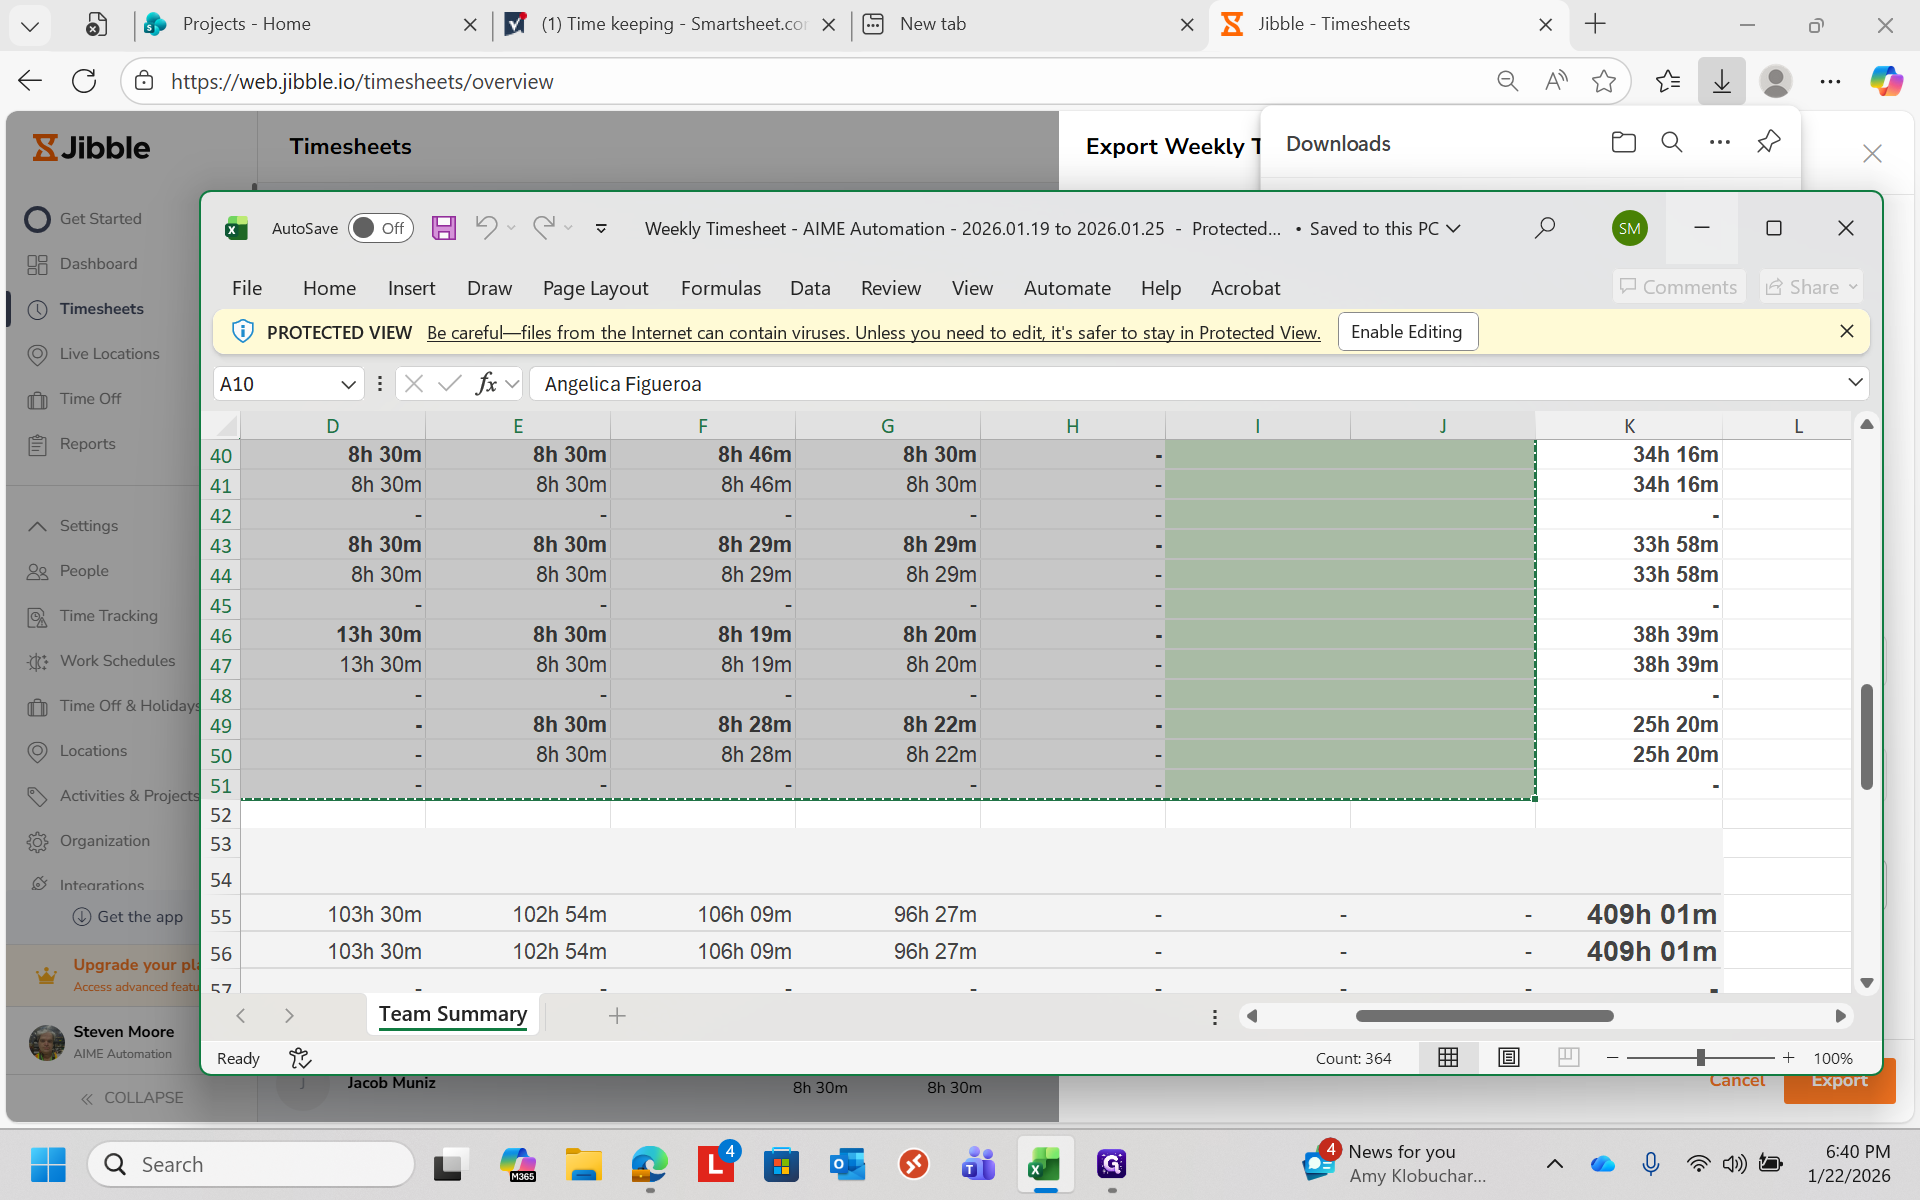Image resolution: width=1920 pixels, height=1200 pixels.
Task: Click Insert Function fx icon
Action: click(486, 384)
